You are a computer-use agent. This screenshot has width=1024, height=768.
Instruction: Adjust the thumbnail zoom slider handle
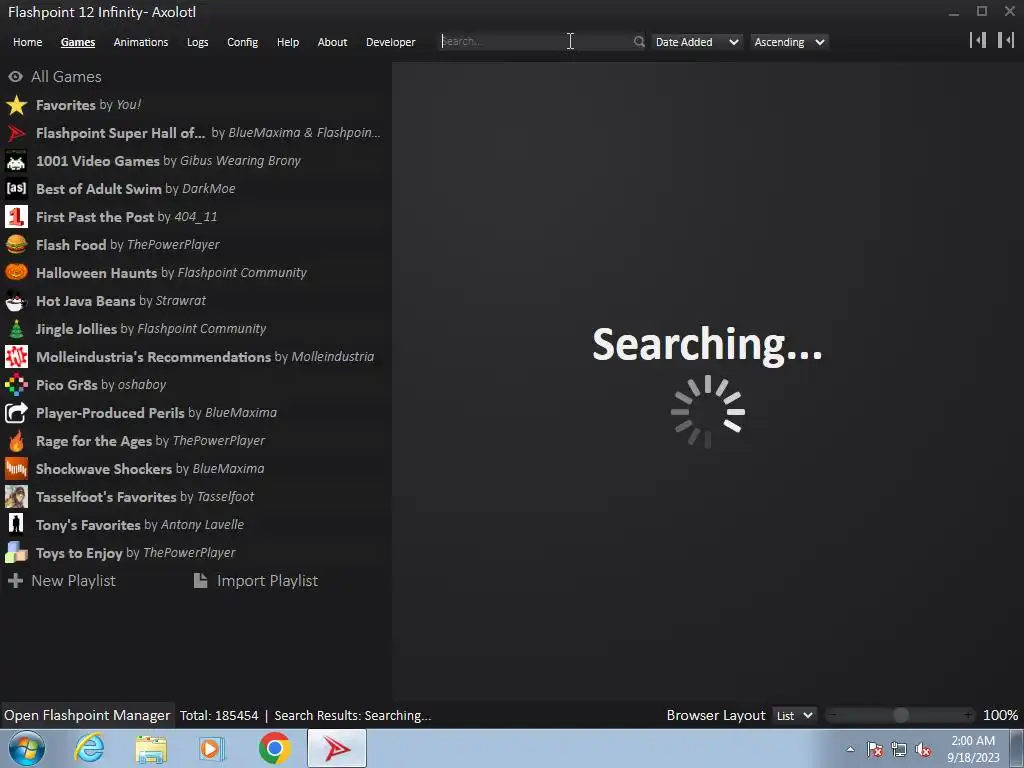point(901,716)
